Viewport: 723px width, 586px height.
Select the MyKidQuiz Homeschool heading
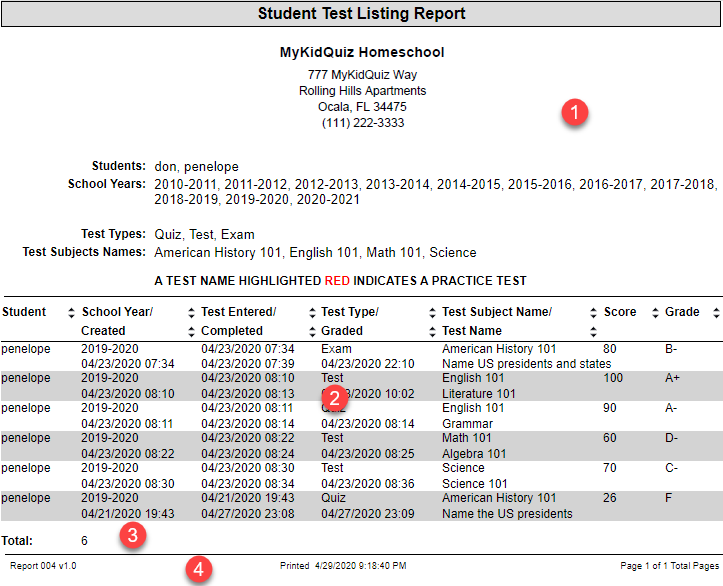tap(362, 52)
